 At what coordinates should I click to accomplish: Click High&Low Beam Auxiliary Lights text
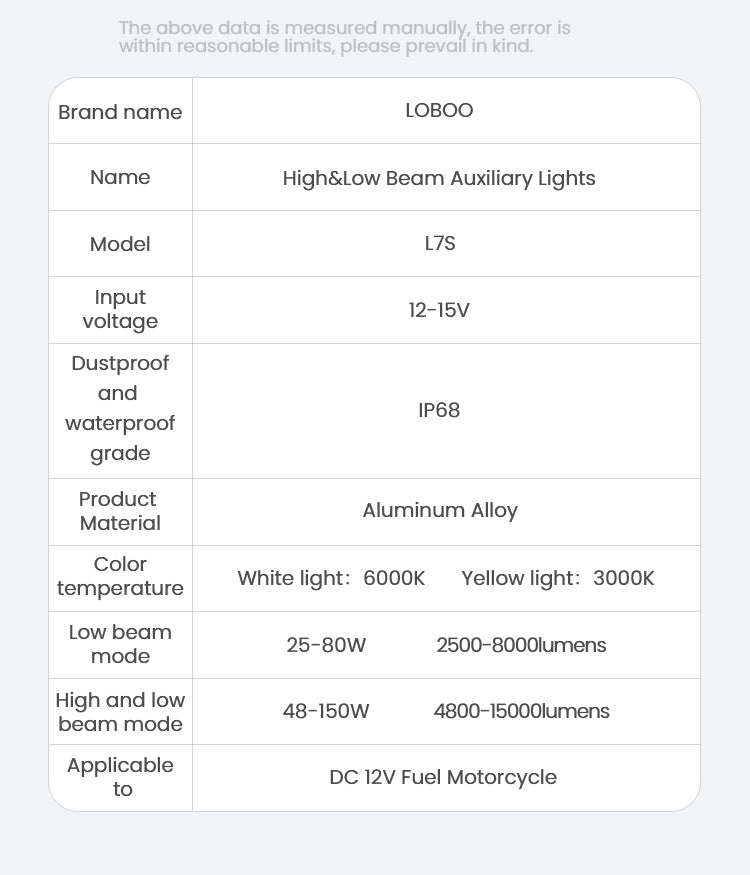[439, 178]
